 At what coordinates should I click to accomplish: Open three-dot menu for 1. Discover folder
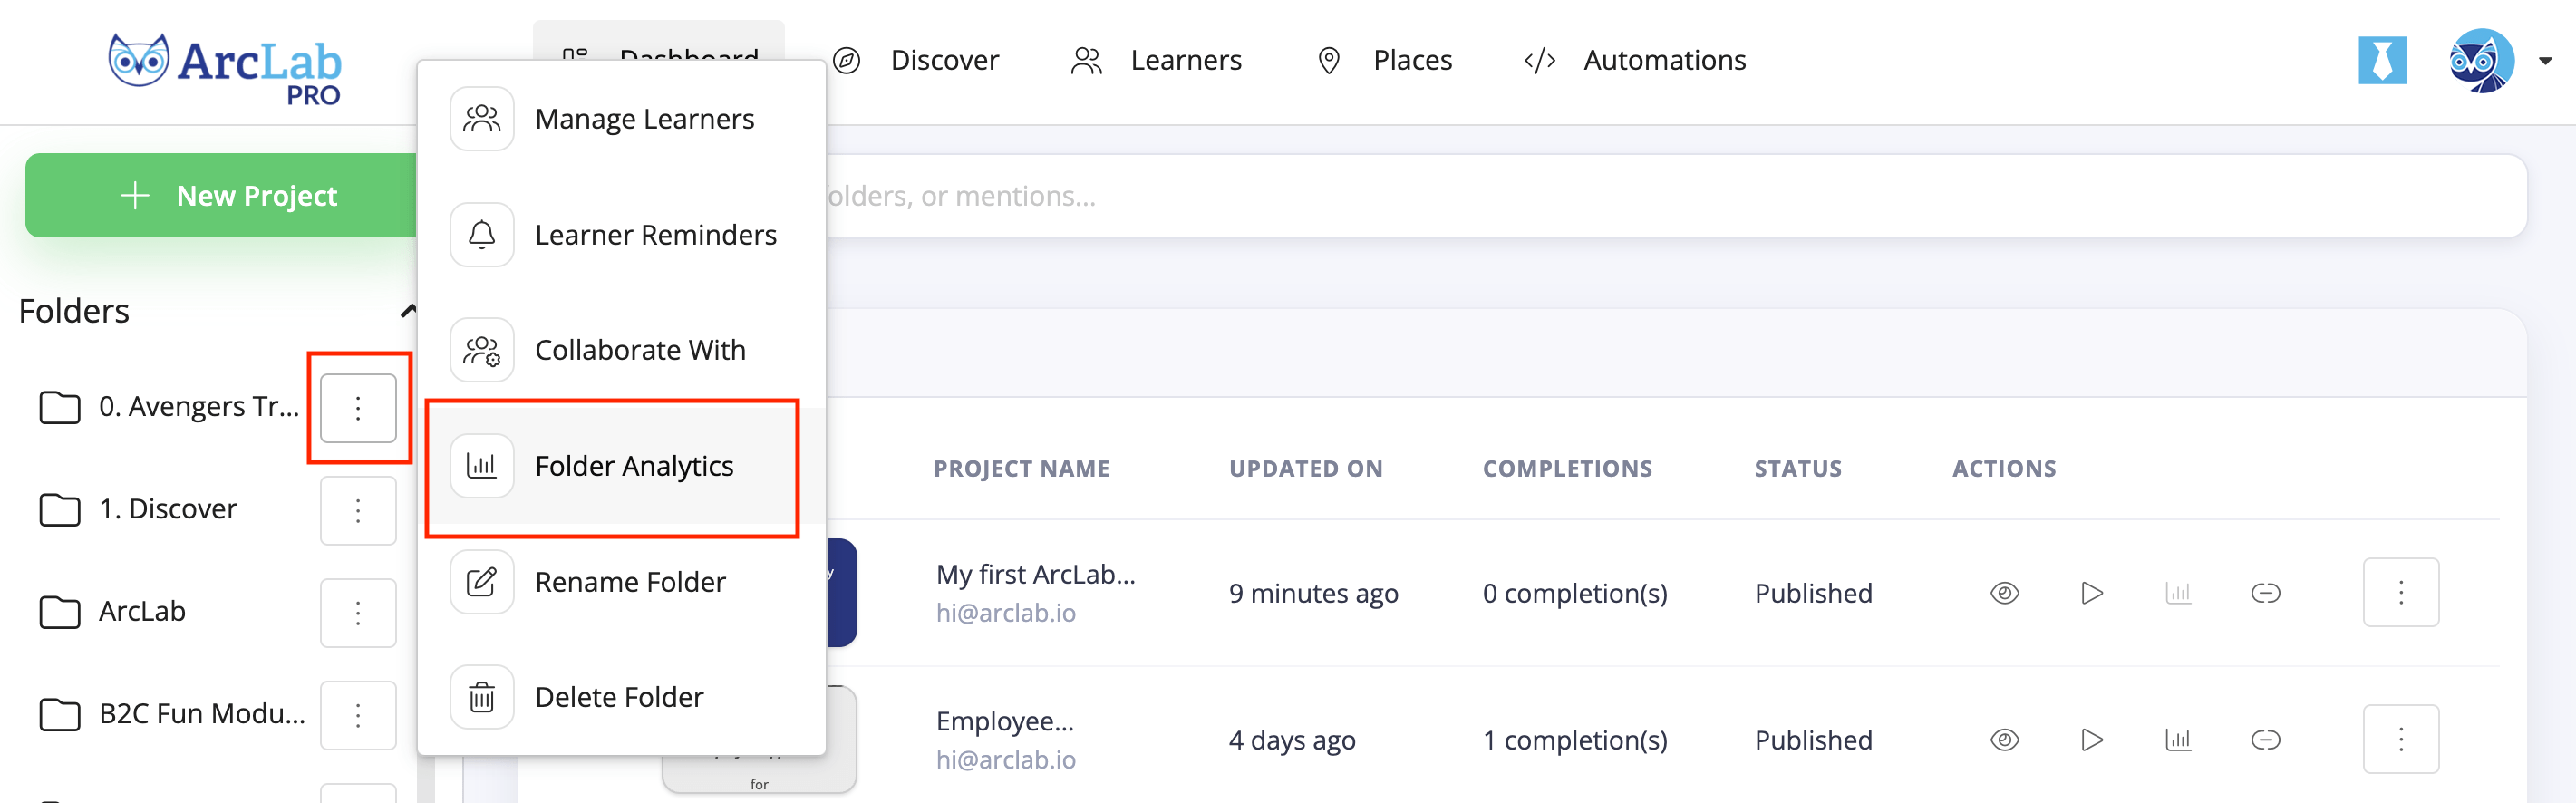[x=358, y=511]
